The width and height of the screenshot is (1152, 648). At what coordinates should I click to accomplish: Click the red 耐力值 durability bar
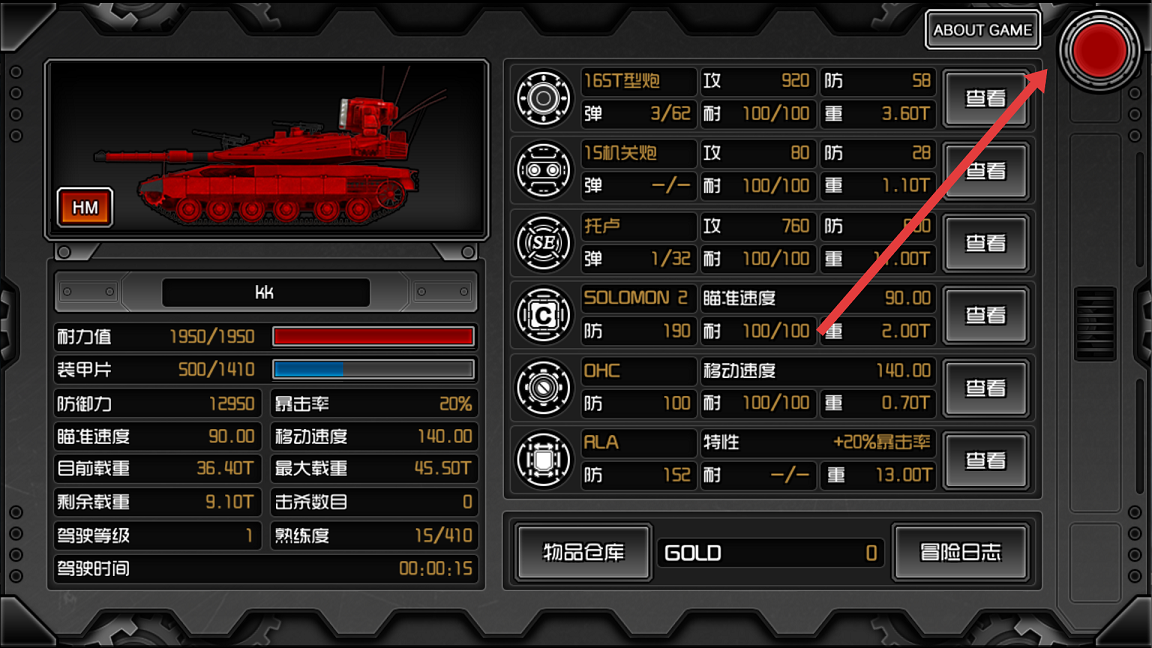(373, 336)
